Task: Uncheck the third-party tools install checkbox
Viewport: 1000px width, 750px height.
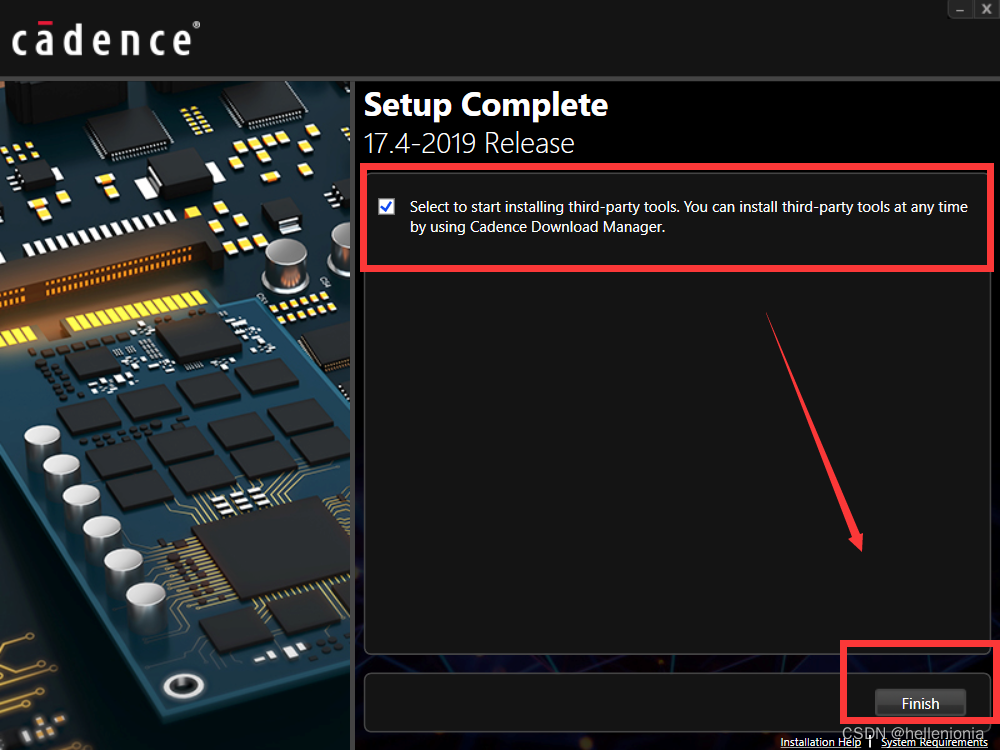Action: pyautogui.click(x=386, y=207)
